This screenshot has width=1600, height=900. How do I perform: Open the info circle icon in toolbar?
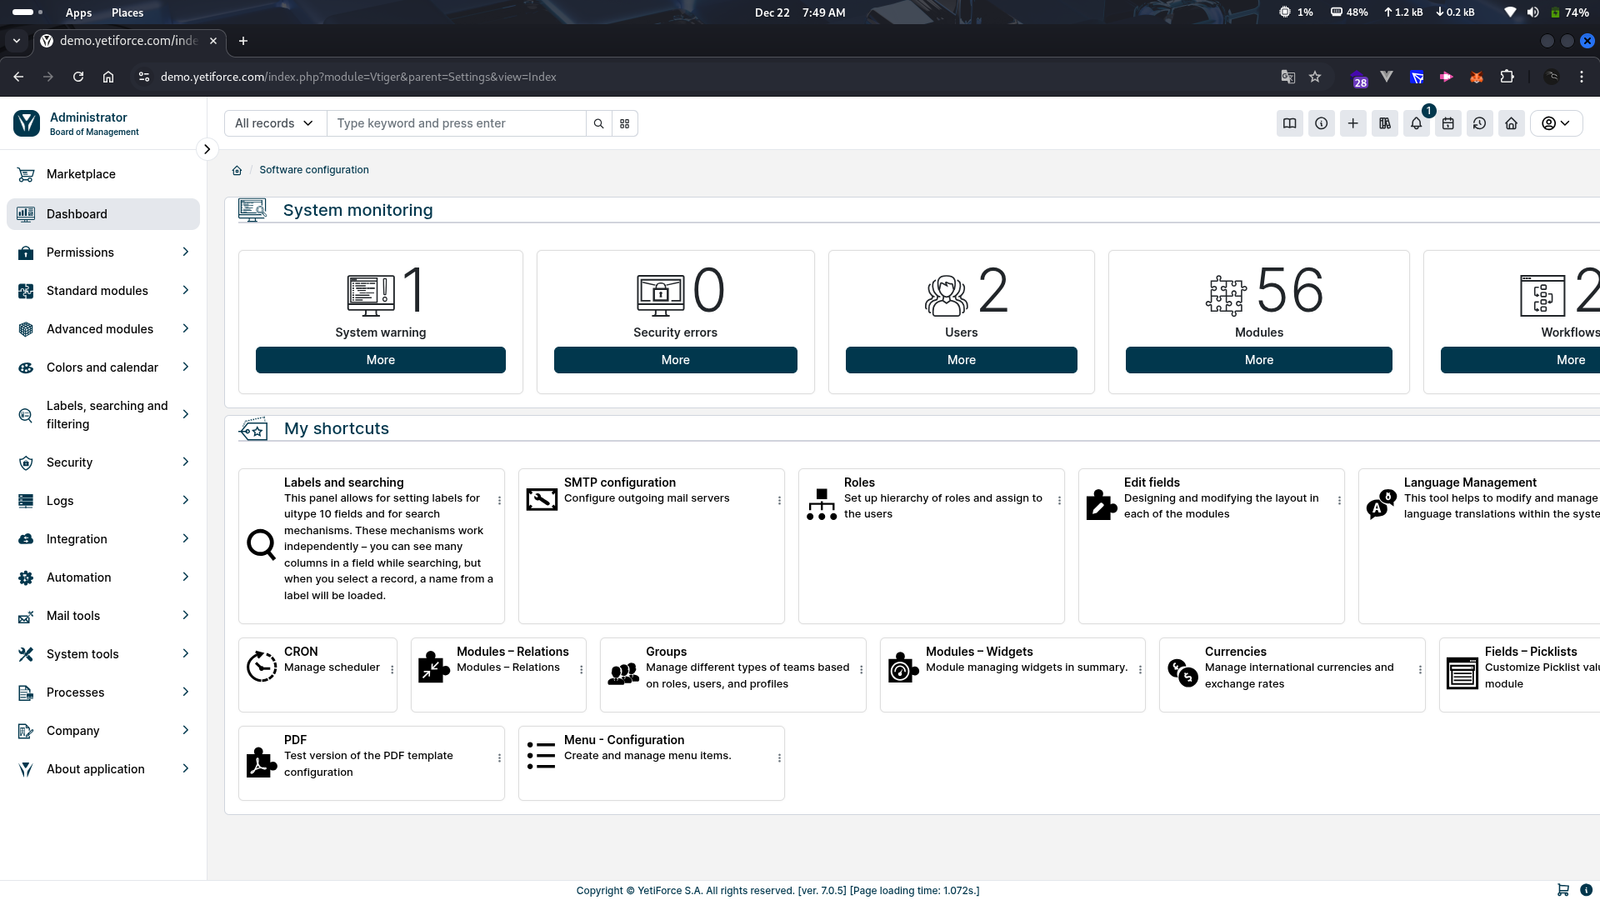[x=1321, y=124]
